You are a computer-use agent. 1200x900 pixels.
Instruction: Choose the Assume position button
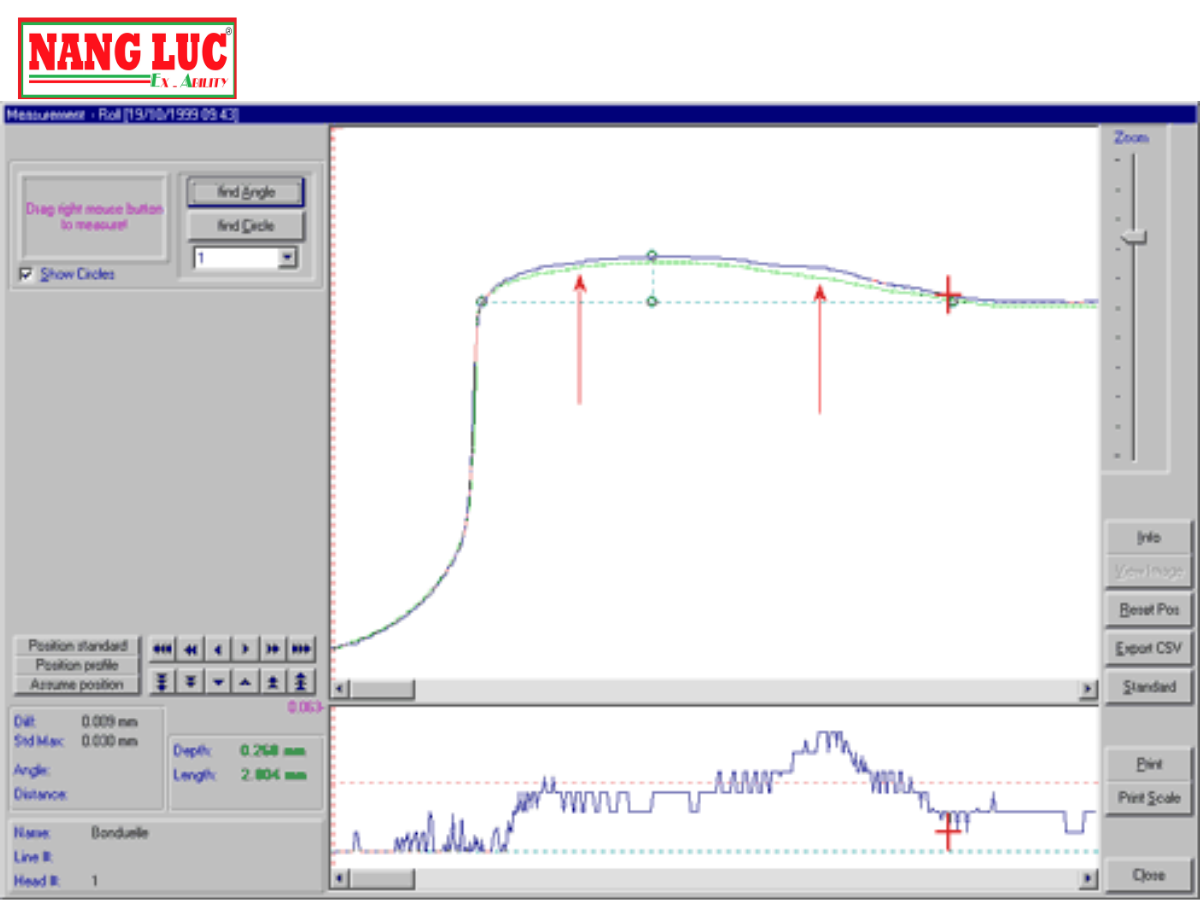[77, 685]
